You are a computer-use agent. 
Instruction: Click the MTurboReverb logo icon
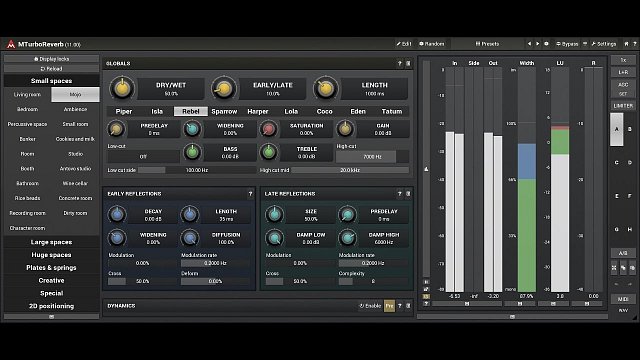pos(11,44)
